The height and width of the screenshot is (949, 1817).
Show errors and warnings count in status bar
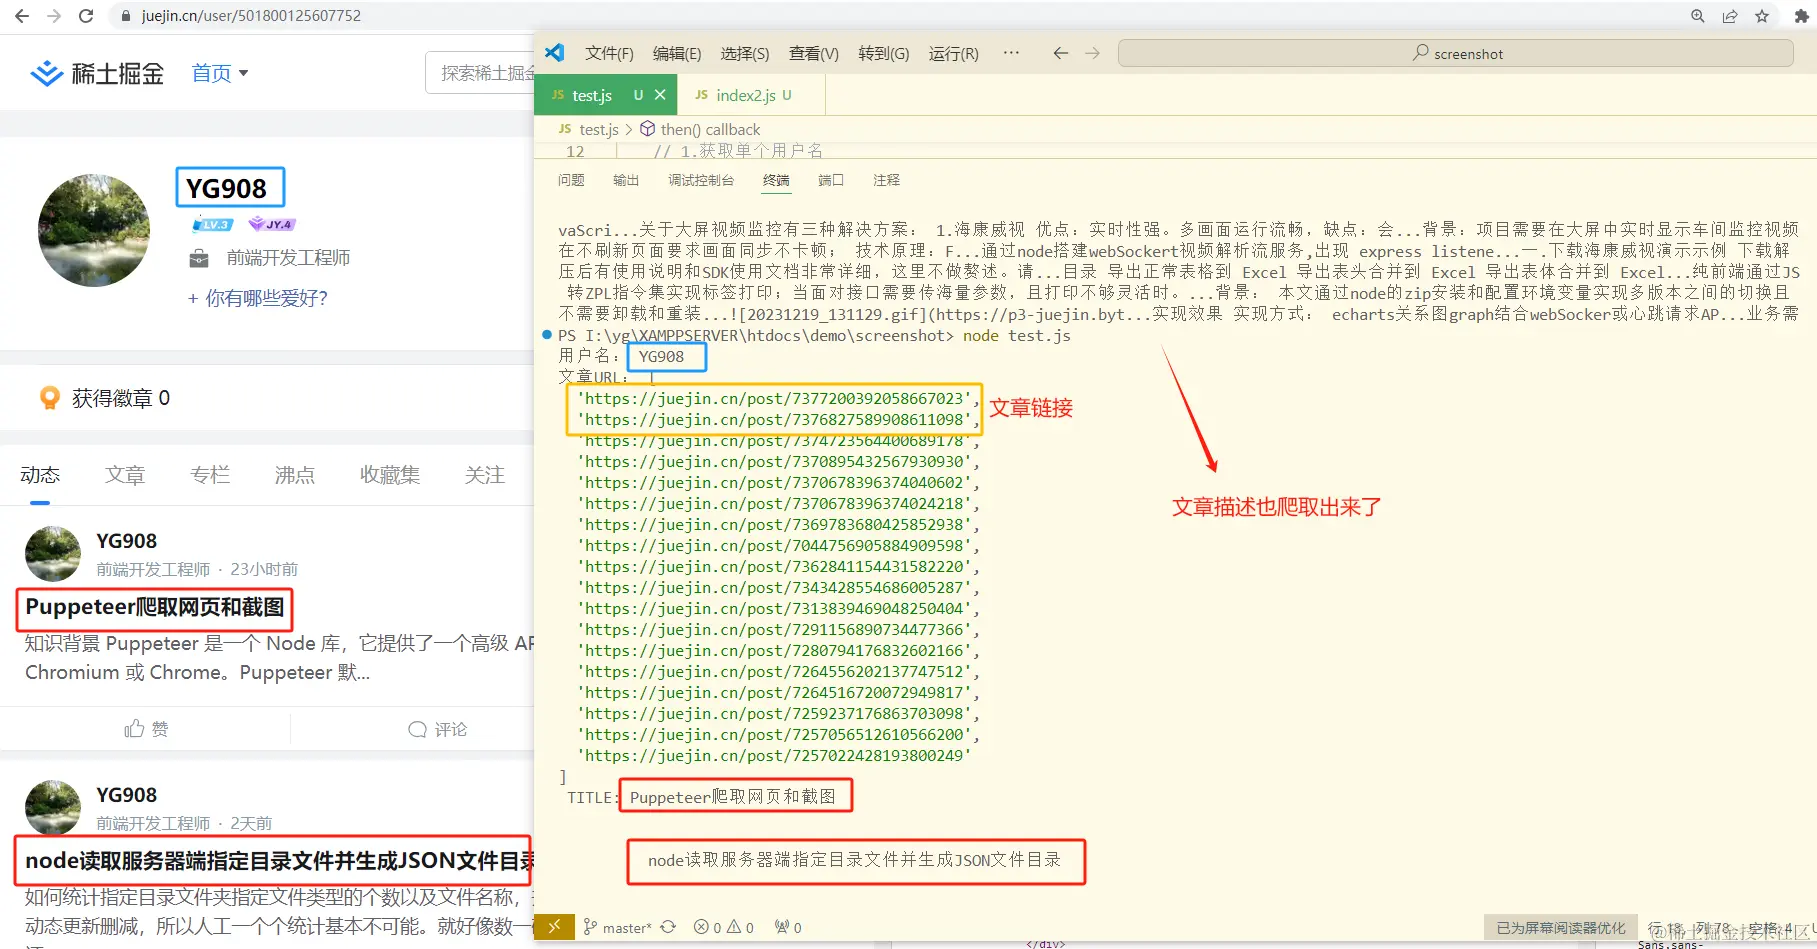tap(724, 927)
